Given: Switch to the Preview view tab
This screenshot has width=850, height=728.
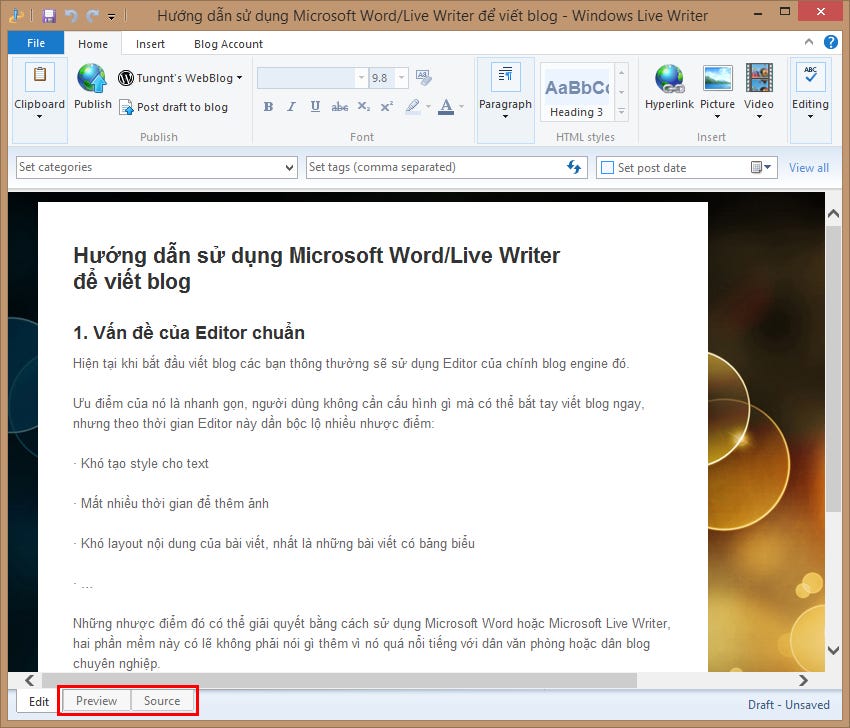Looking at the screenshot, I should [x=96, y=701].
